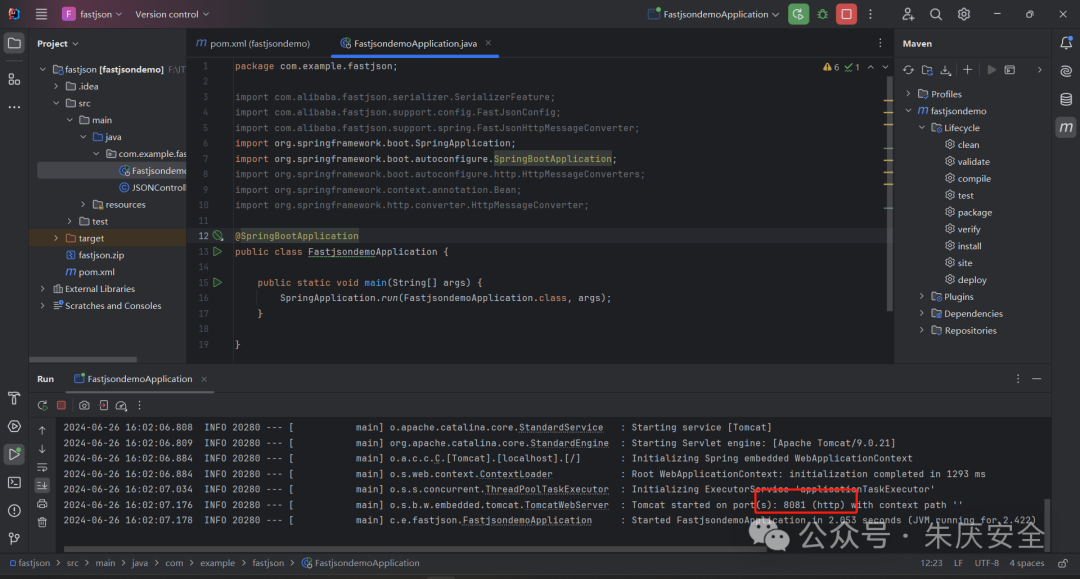Screen dimensions: 1080x579
Task: Open the Notifications bell
Action: click(1066, 43)
